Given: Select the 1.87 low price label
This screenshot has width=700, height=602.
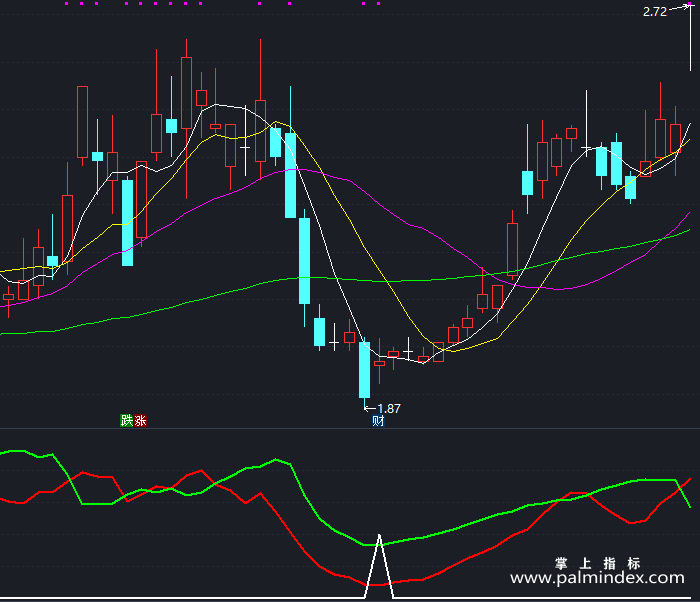Looking at the screenshot, I should 389,409.
